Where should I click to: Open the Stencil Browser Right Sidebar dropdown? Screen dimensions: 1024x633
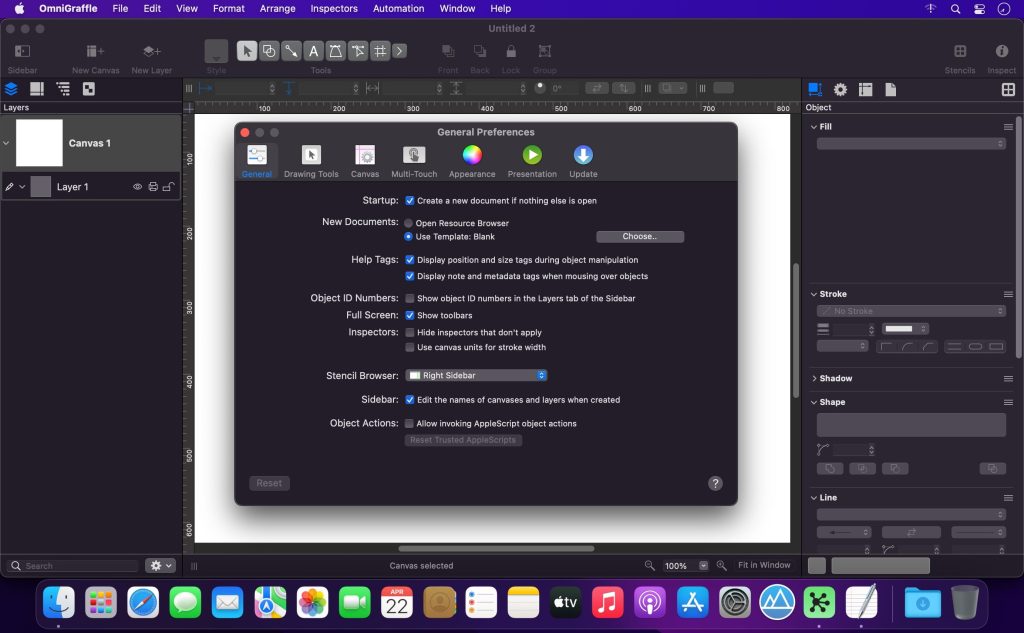[x=476, y=376]
